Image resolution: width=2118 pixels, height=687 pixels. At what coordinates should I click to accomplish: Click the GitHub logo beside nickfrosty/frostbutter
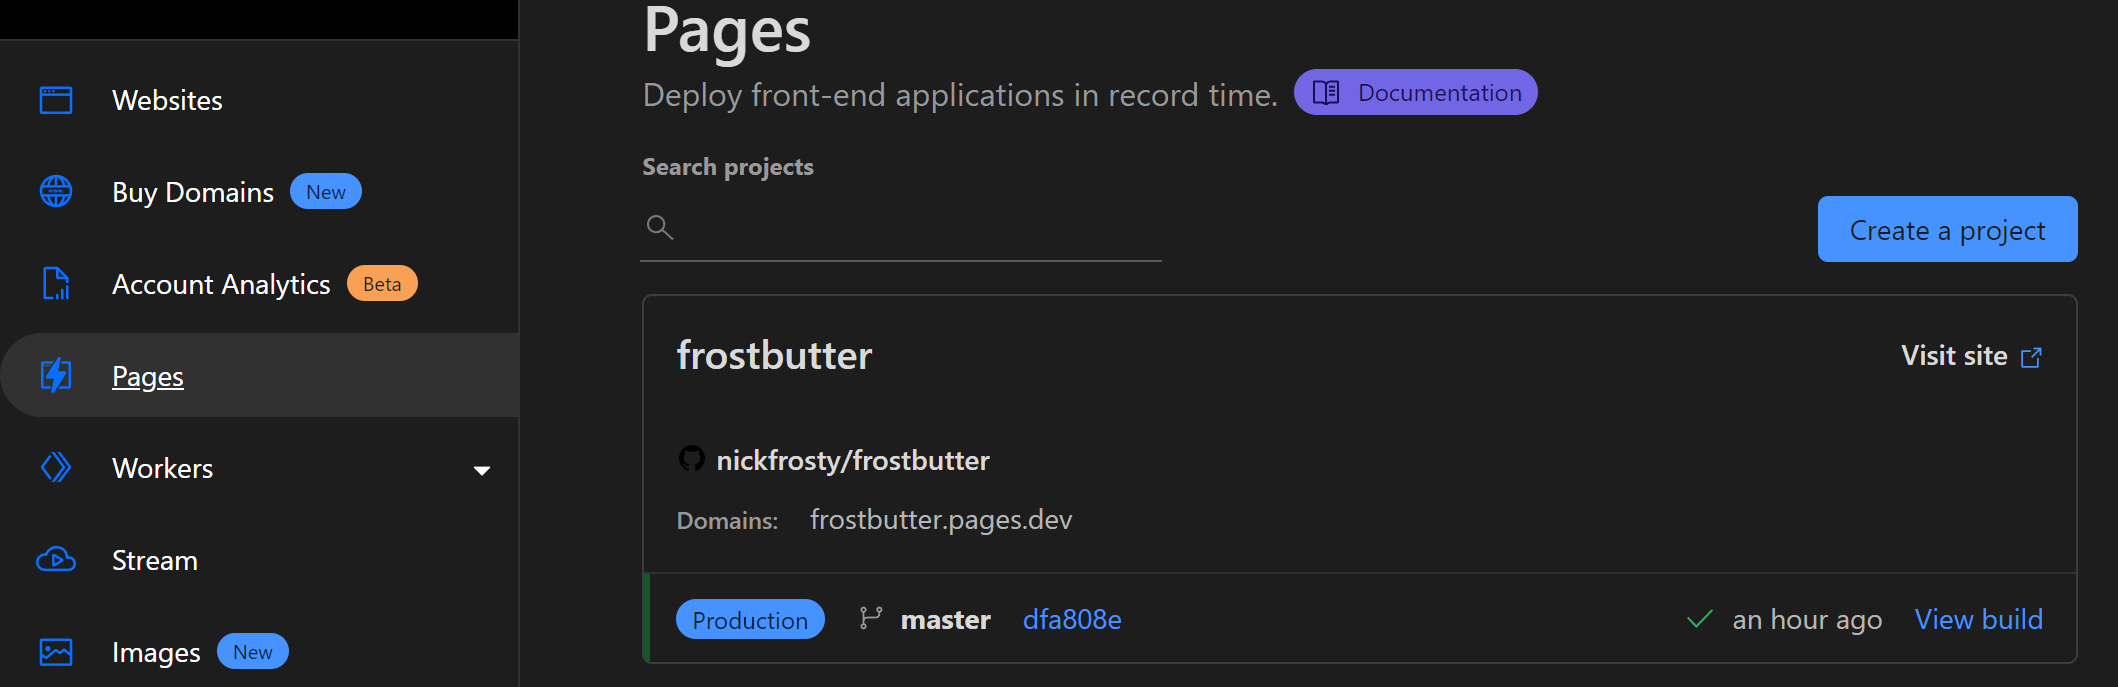[691, 459]
